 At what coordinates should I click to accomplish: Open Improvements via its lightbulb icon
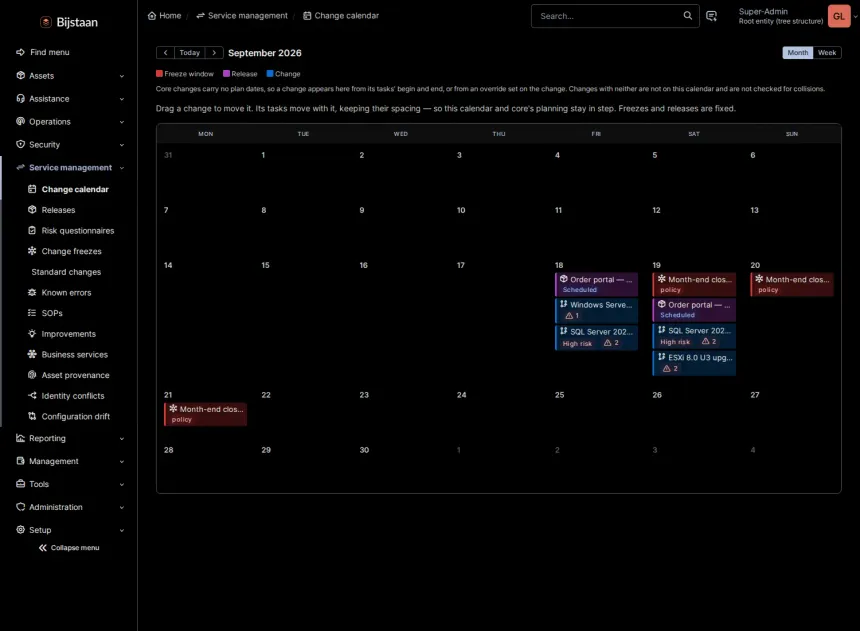point(32,334)
